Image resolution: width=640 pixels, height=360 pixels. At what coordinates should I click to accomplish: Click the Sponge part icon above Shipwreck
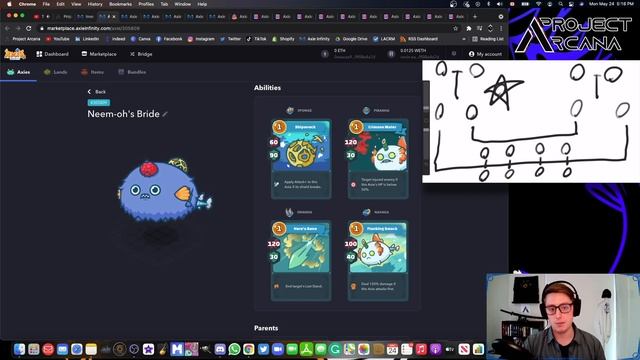[x=290, y=110]
